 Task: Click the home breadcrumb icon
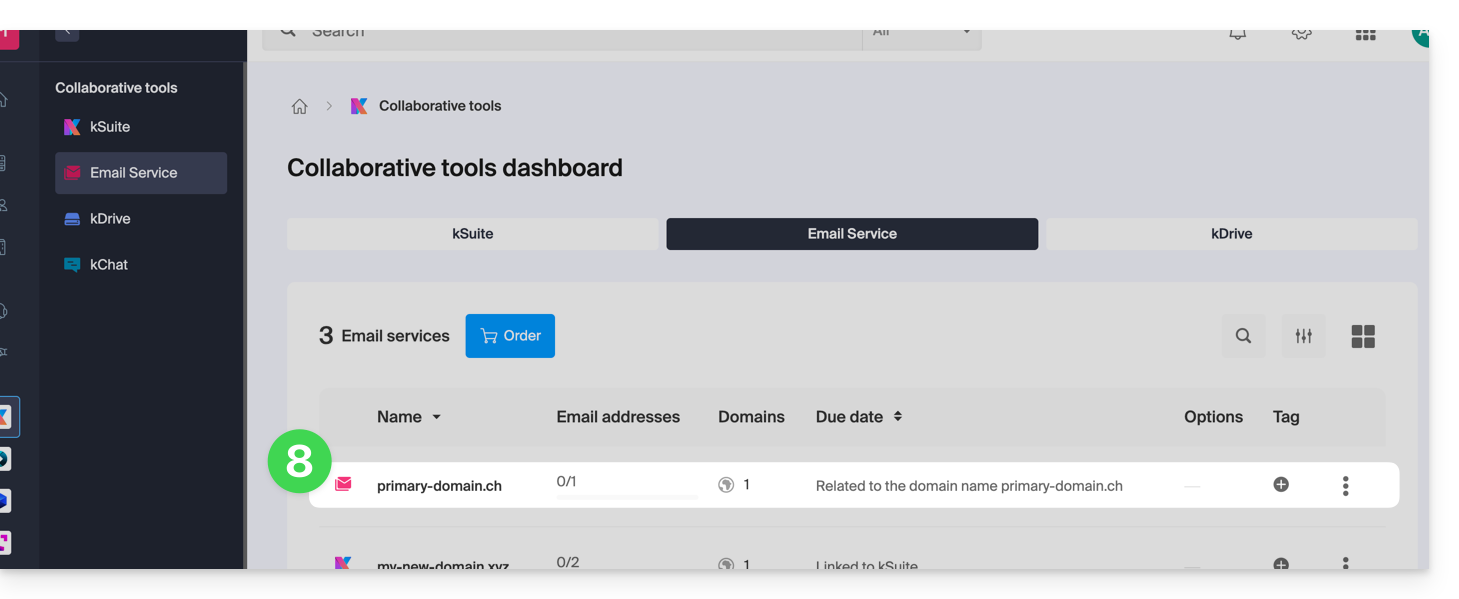[x=299, y=106]
